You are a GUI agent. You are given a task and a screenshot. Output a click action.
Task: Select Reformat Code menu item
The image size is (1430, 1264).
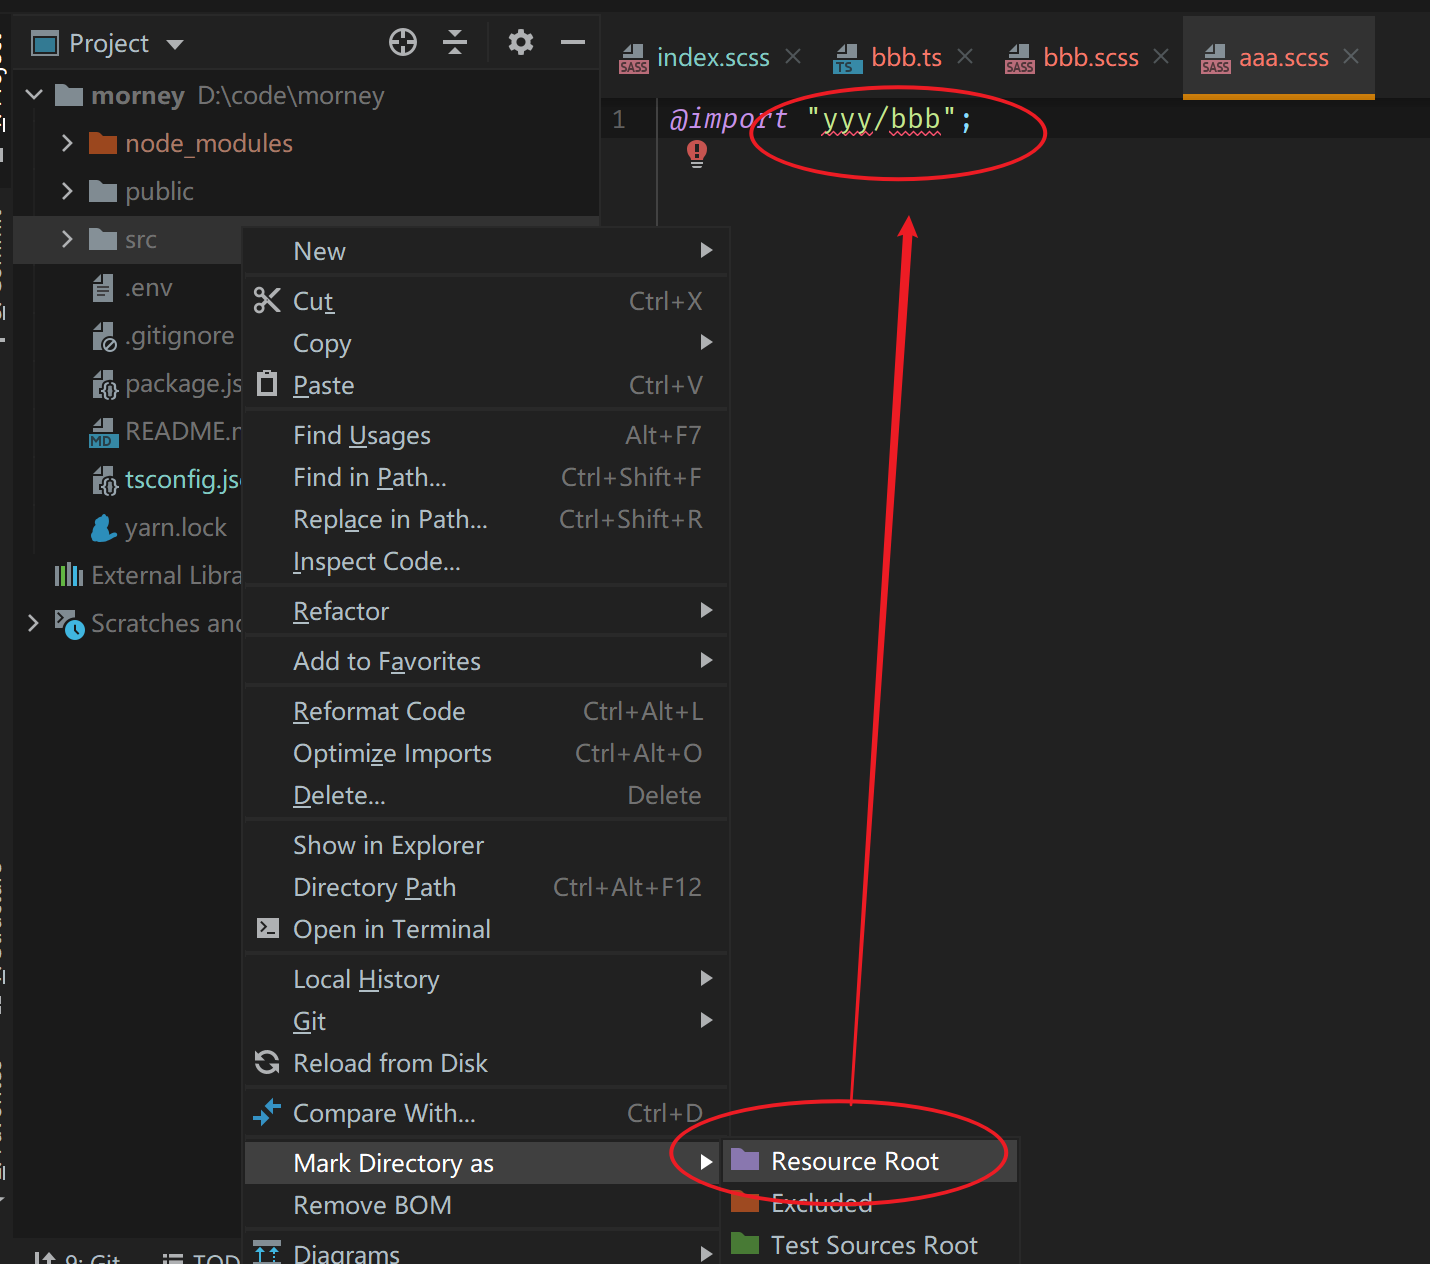coord(486,711)
